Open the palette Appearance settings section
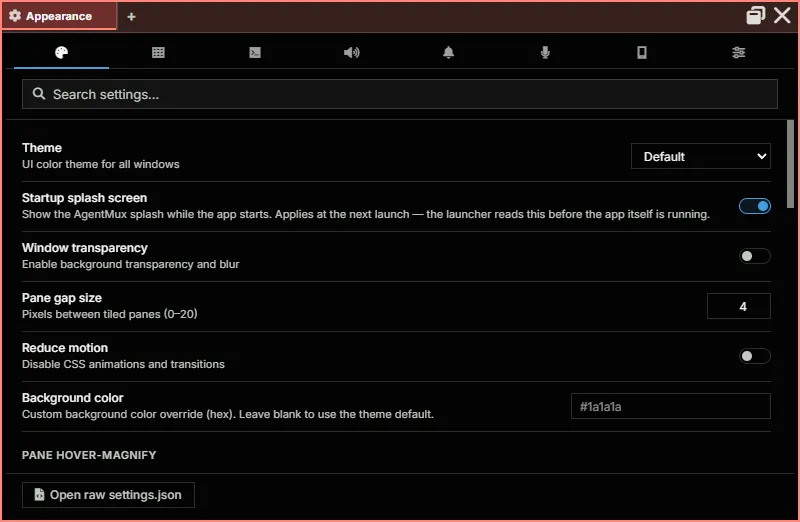Viewport: 800px width, 522px height. pos(61,53)
